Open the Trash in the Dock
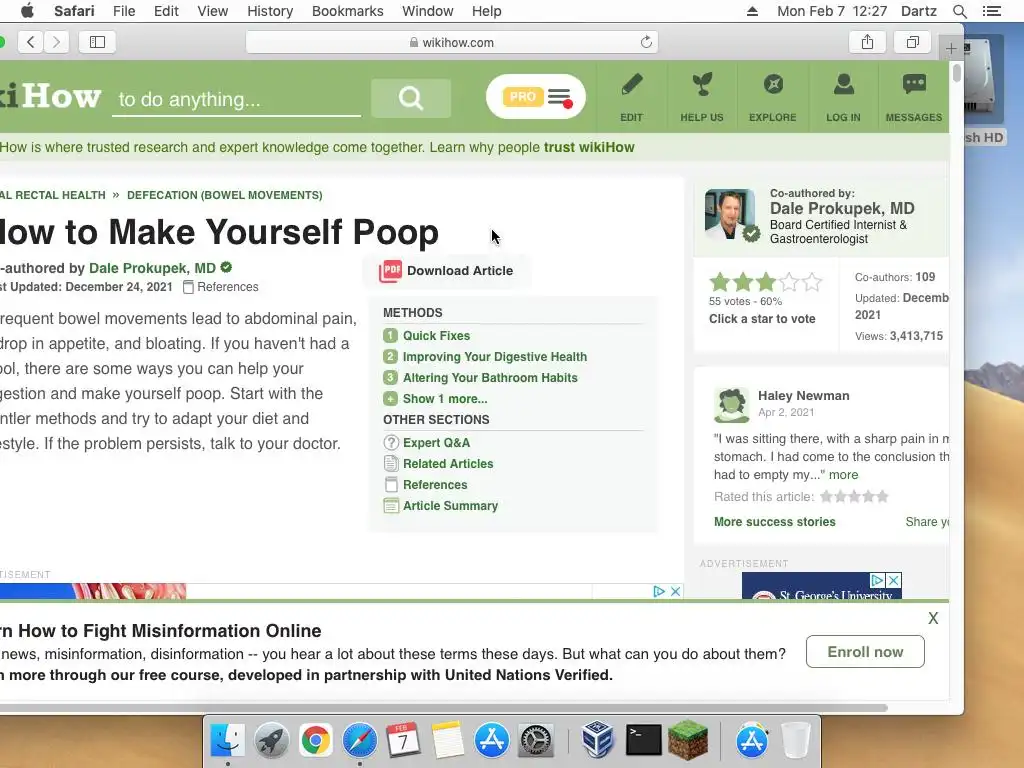The height and width of the screenshot is (768, 1024). [x=795, y=740]
